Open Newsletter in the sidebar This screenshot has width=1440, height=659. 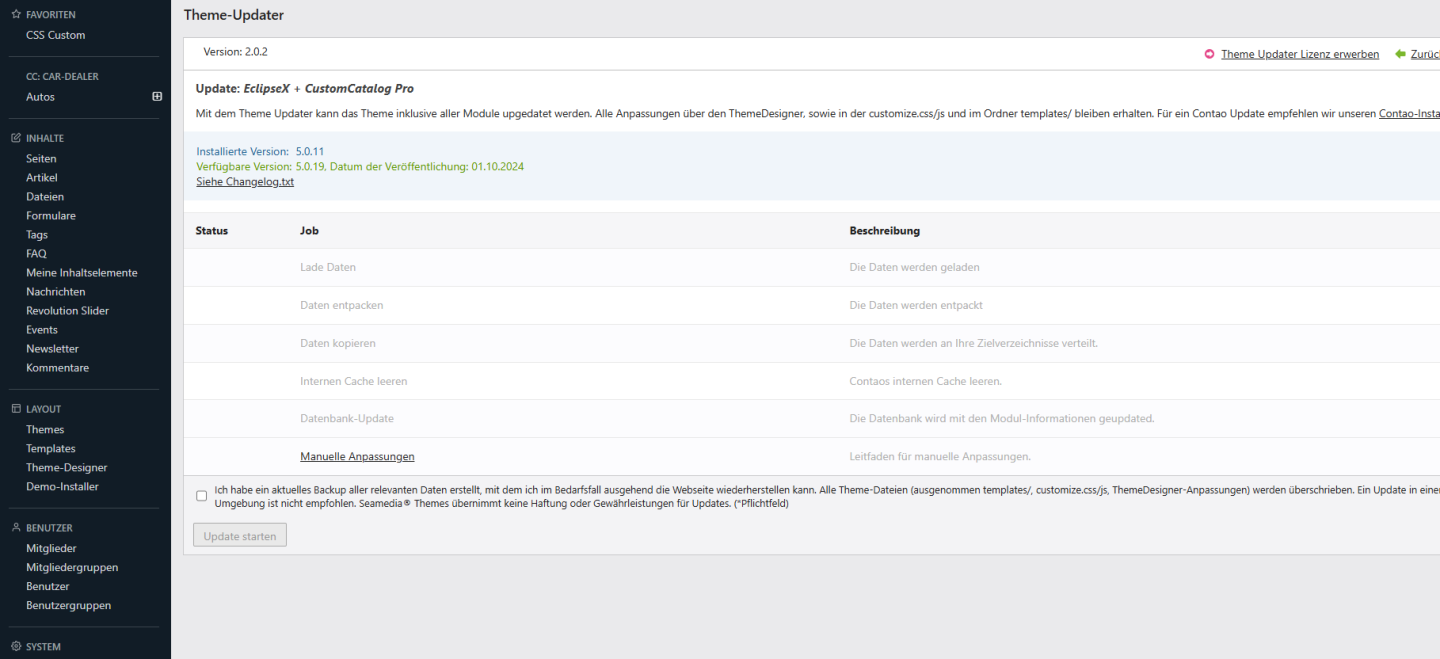point(52,349)
